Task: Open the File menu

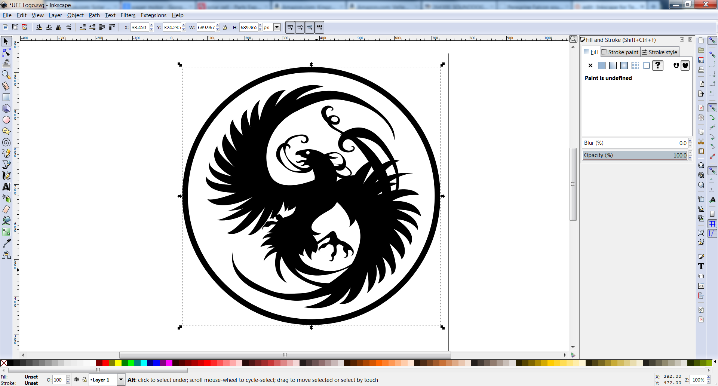Action: [x=7, y=15]
